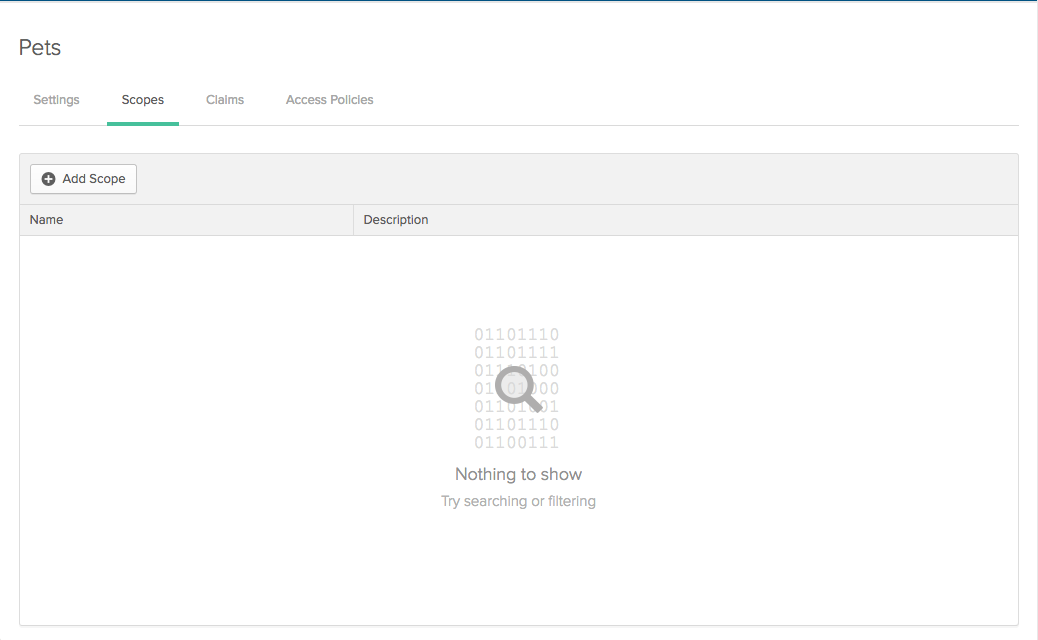Viewport: 1038px width, 640px height.
Task: Click the "Nothing to show" message
Action: point(518,474)
